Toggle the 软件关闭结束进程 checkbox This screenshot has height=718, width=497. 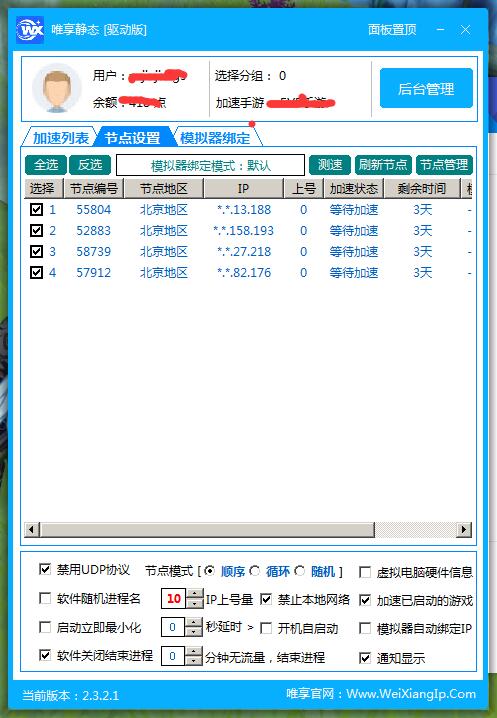[45, 655]
